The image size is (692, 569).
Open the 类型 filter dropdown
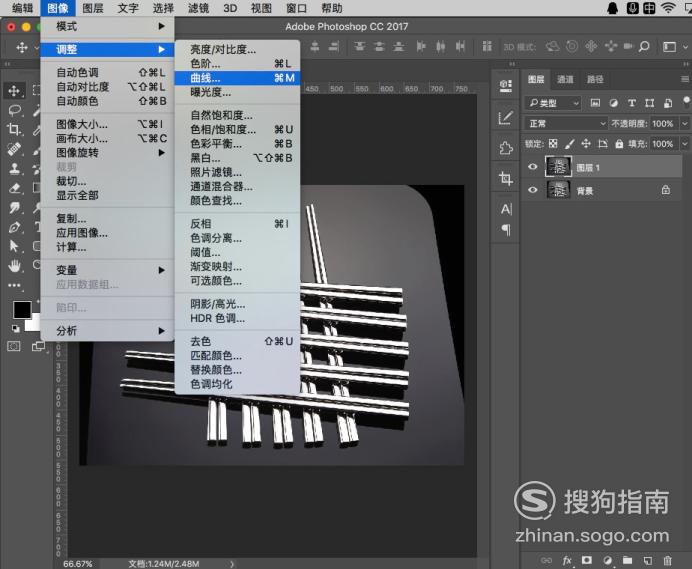point(553,103)
